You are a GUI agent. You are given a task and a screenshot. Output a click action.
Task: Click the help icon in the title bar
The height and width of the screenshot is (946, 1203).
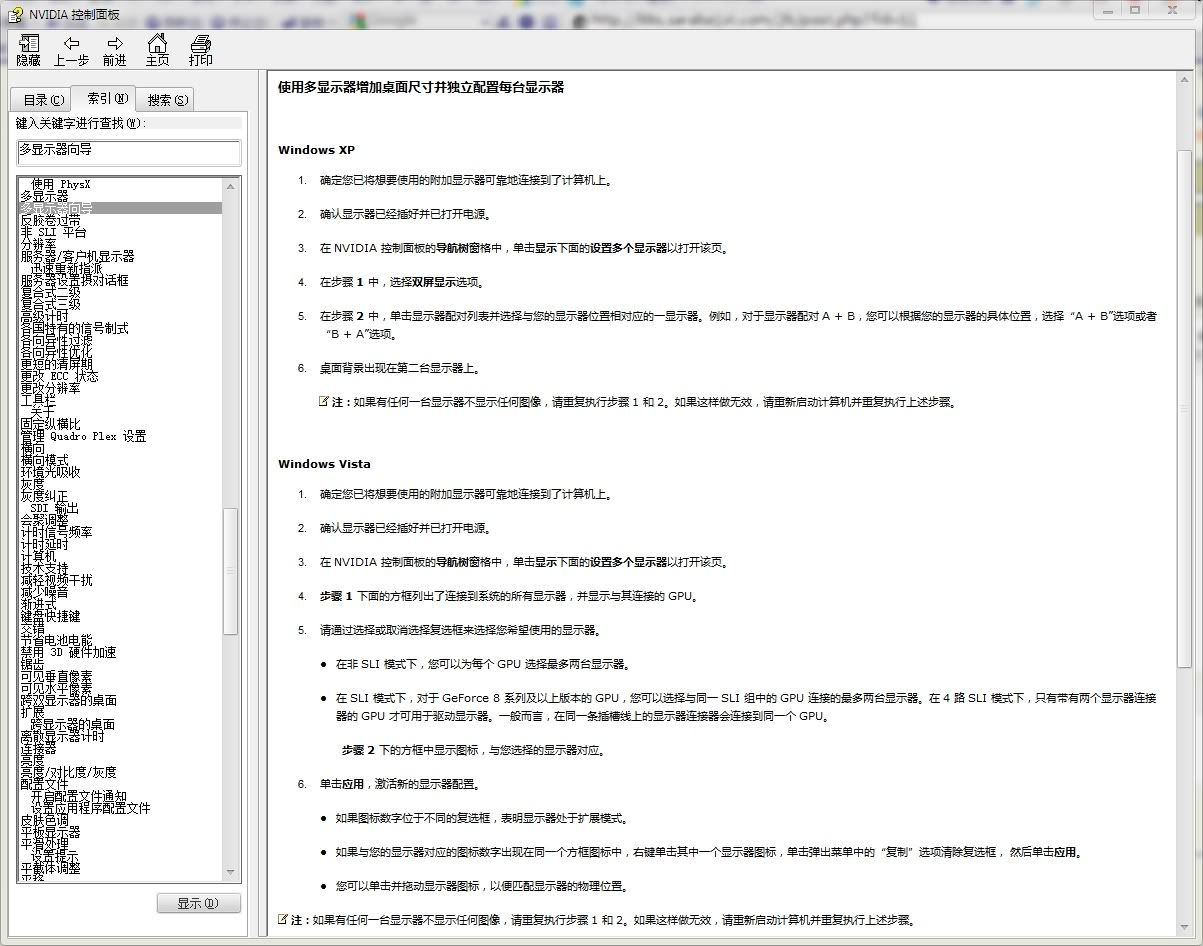(x=16, y=14)
